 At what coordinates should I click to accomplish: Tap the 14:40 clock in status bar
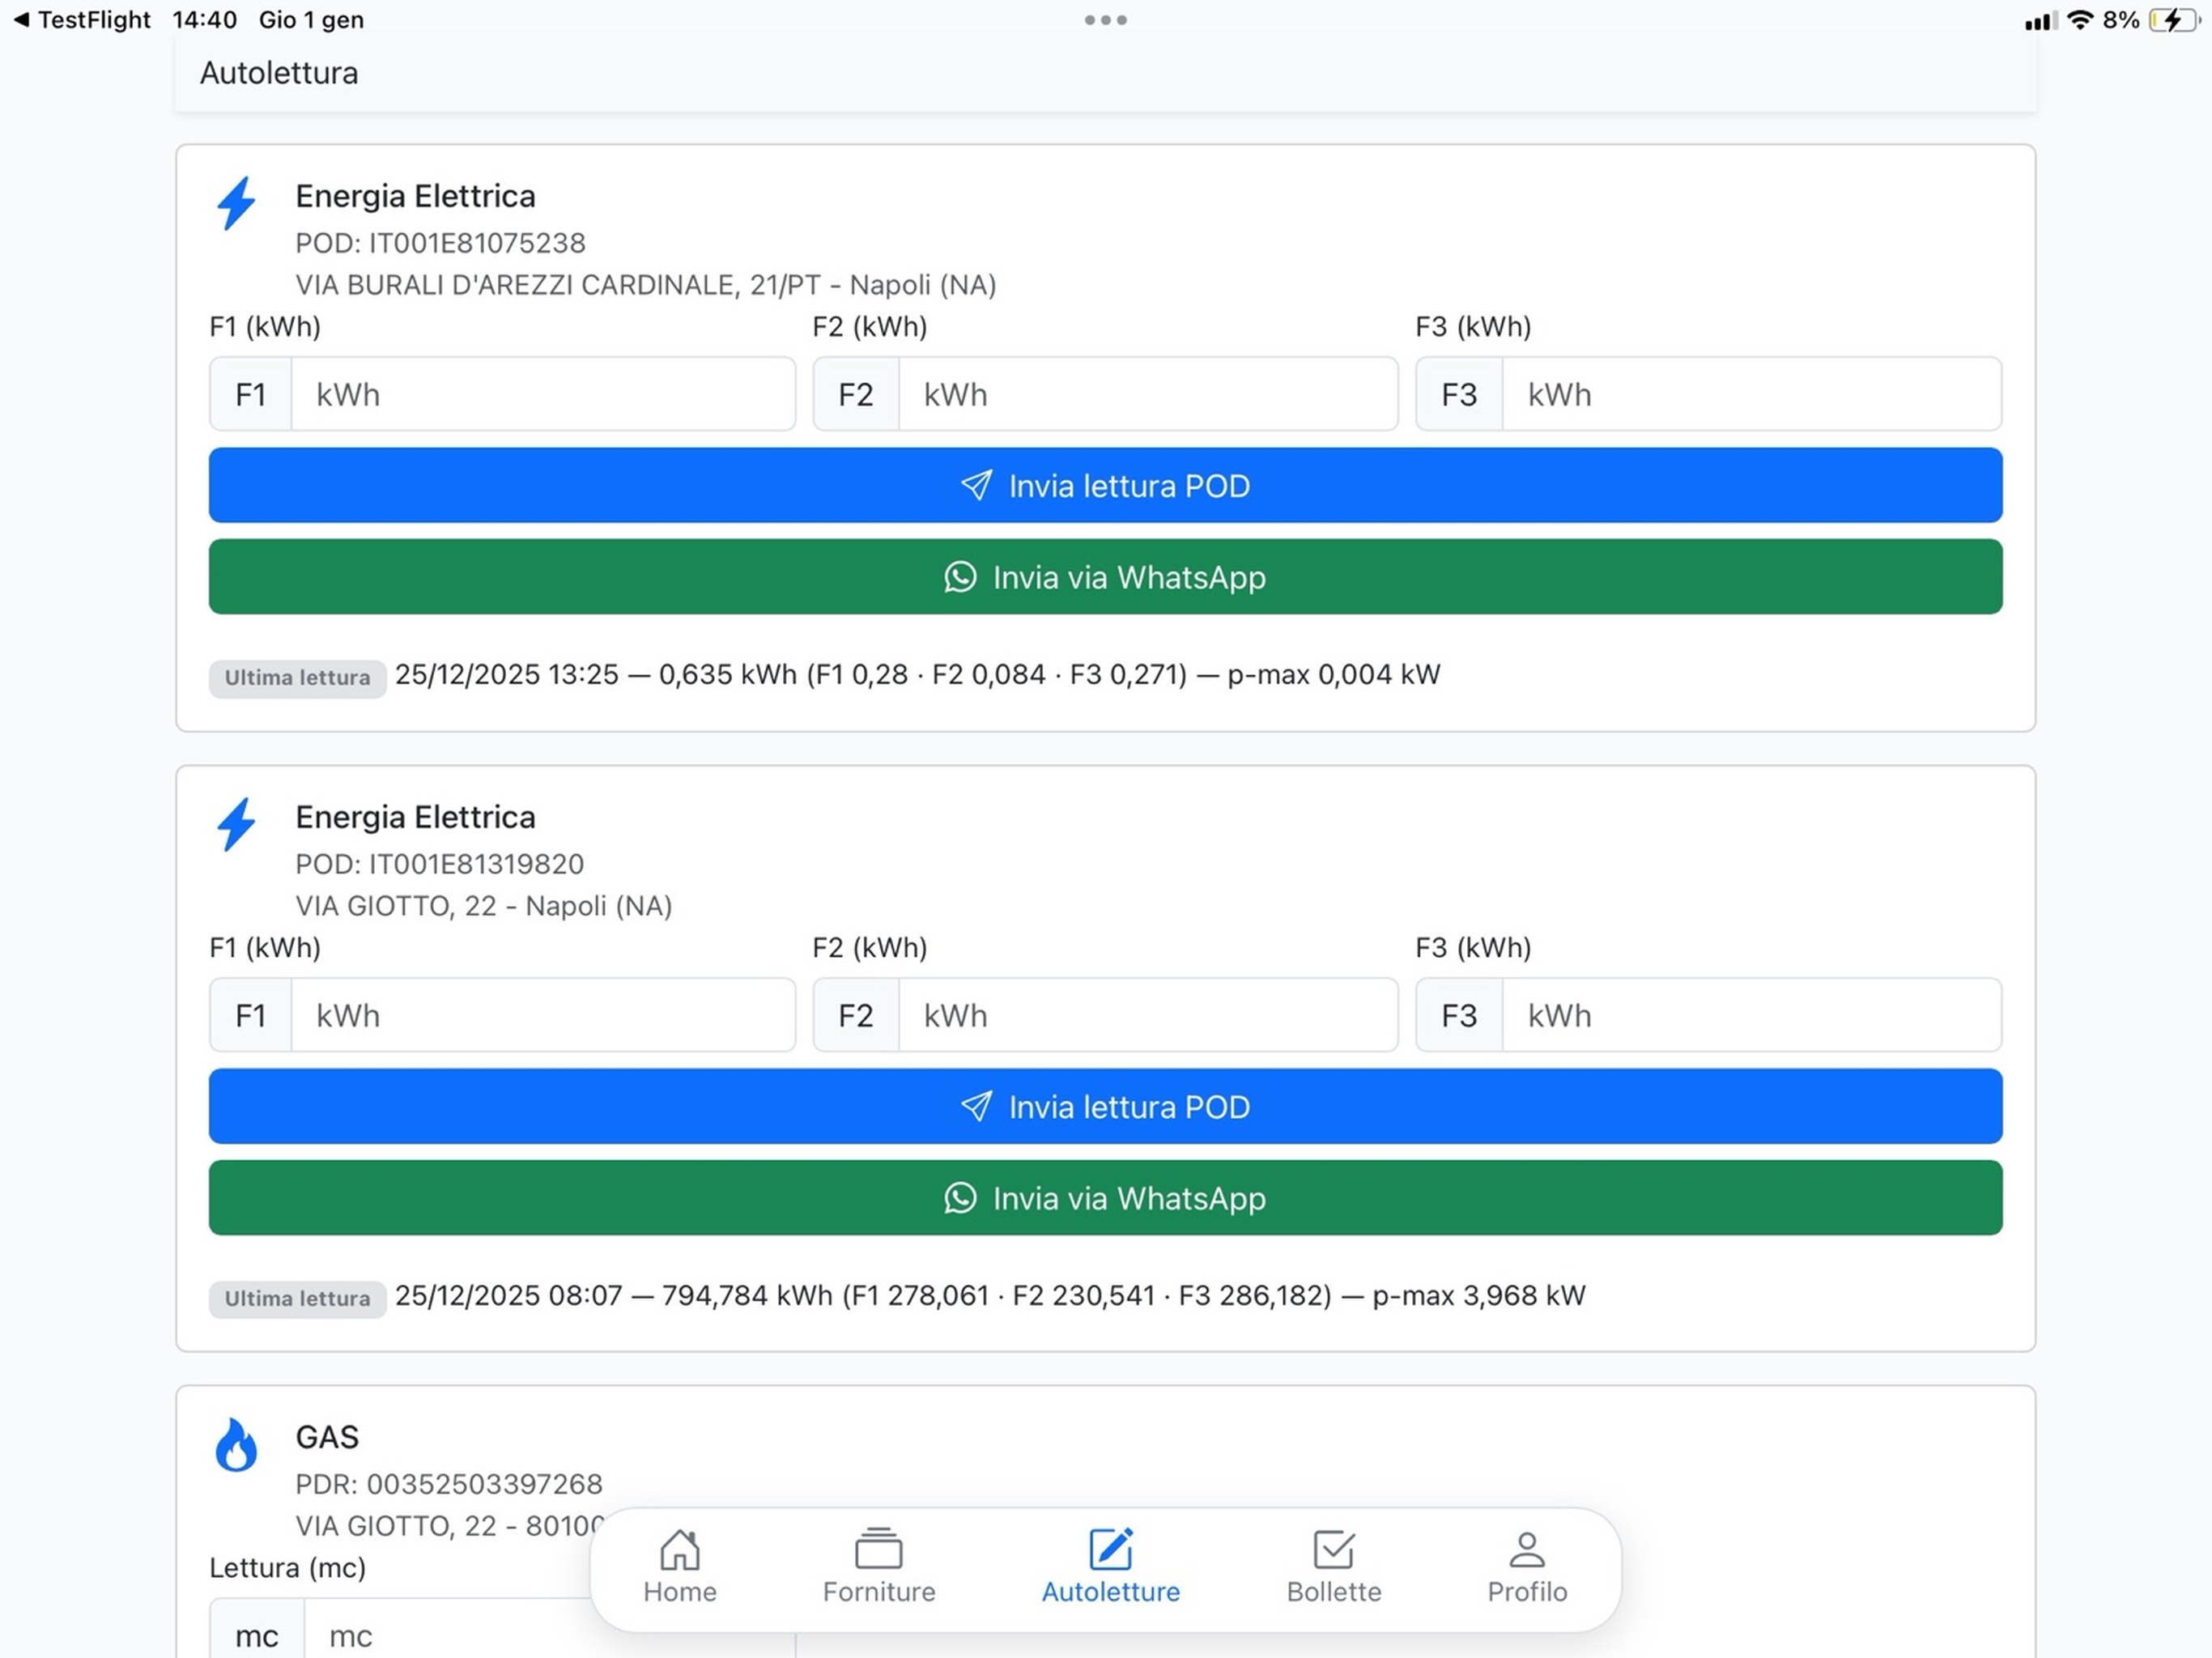tap(204, 20)
